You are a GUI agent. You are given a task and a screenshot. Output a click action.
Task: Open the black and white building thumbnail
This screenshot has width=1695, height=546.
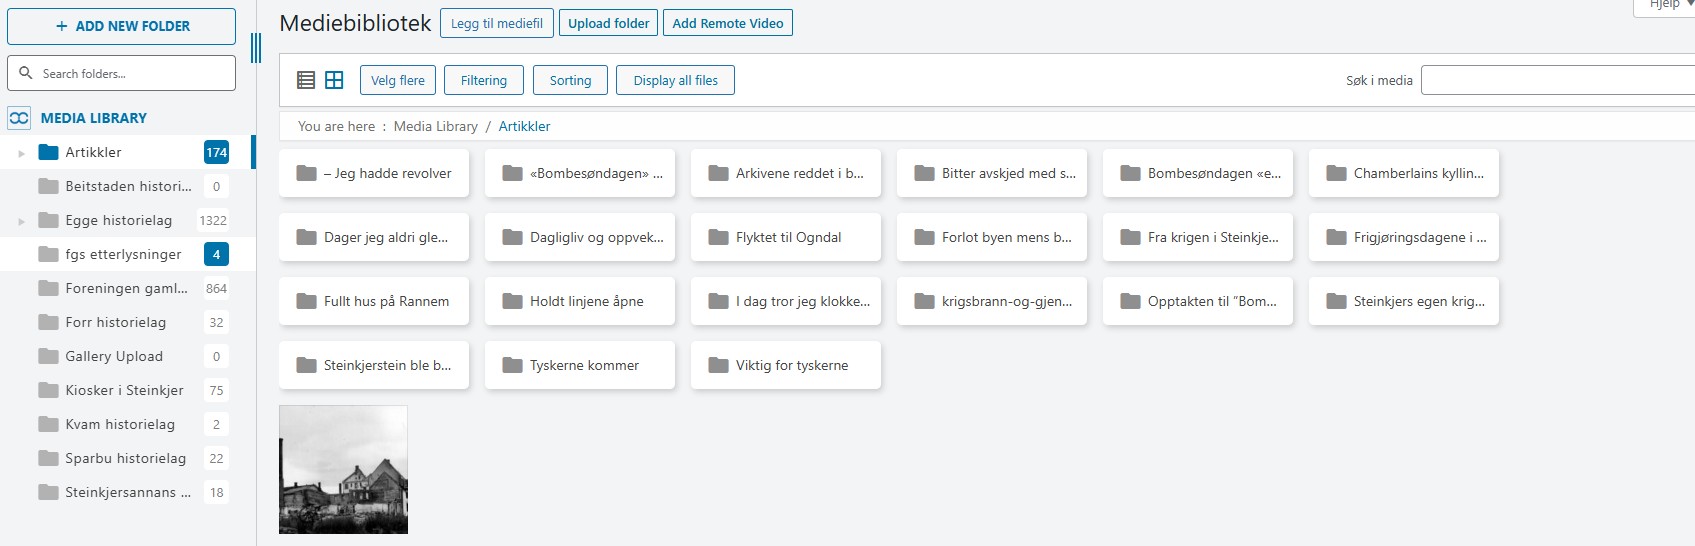point(343,469)
